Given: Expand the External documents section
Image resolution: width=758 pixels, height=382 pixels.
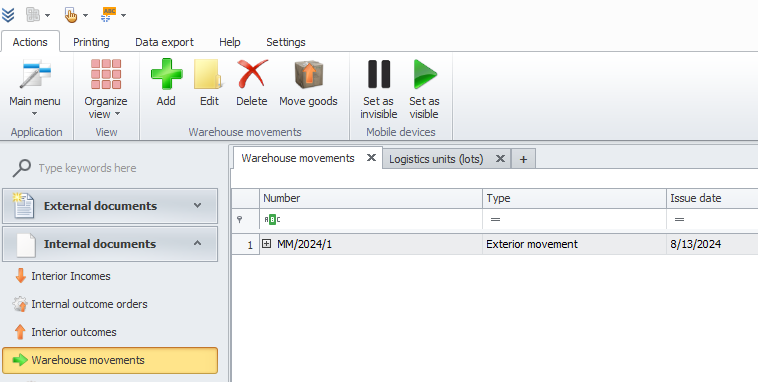Looking at the screenshot, I should point(197,206).
